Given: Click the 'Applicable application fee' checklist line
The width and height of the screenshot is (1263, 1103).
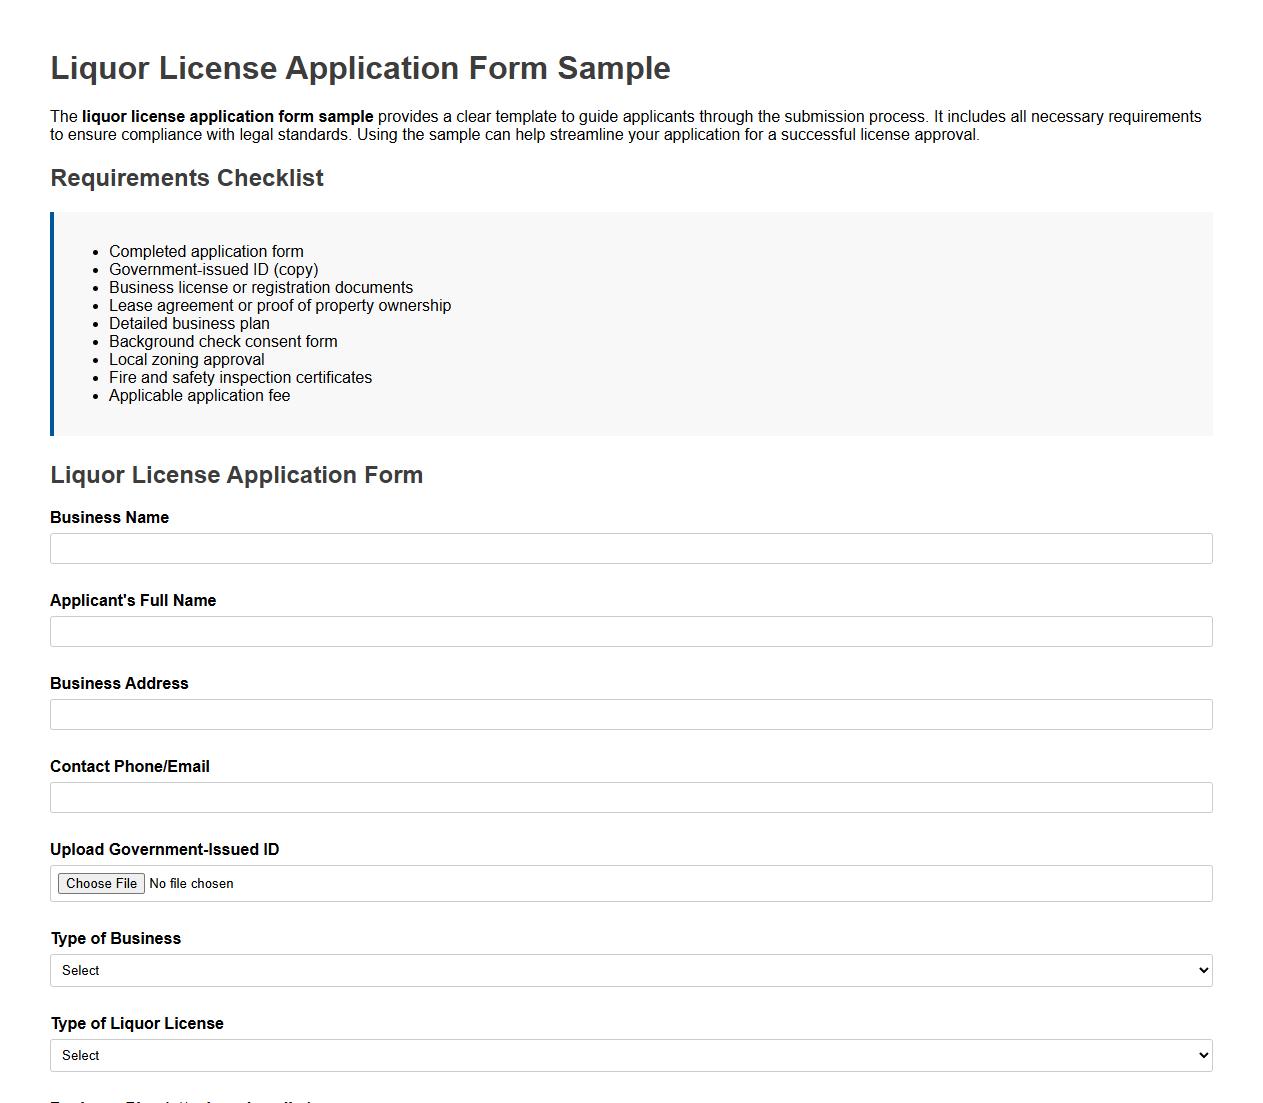Looking at the screenshot, I should pos(199,395).
